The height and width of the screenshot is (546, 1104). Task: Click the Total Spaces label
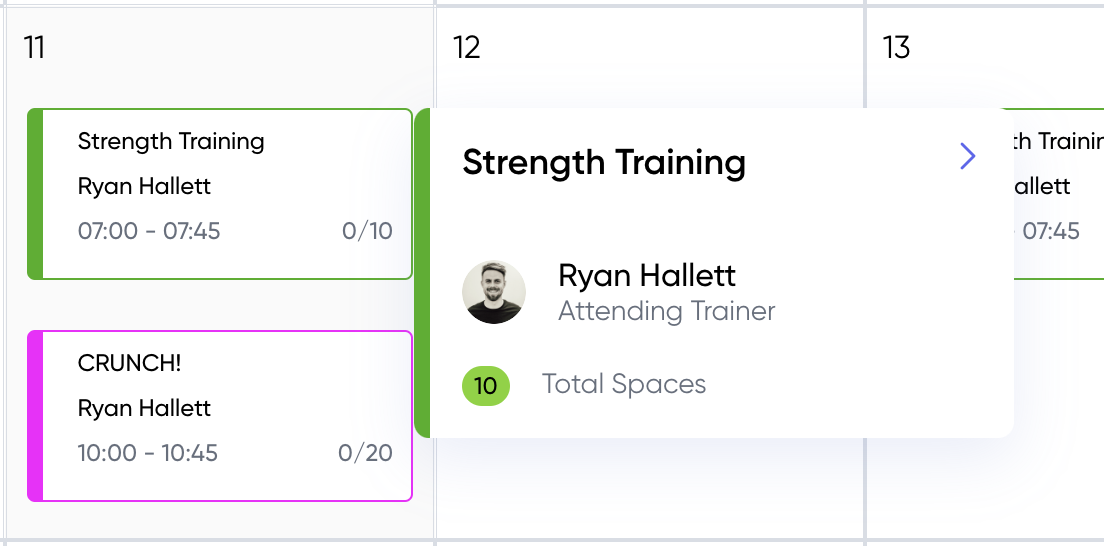tap(624, 384)
